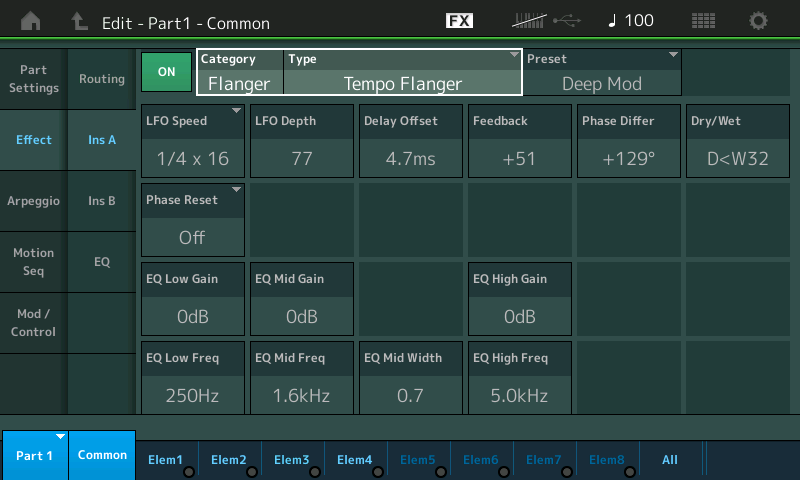Viewport: 800px width, 480px height.
Task: Select the Dry/Wet D<W32 parameter
Action: coord(738,141)
